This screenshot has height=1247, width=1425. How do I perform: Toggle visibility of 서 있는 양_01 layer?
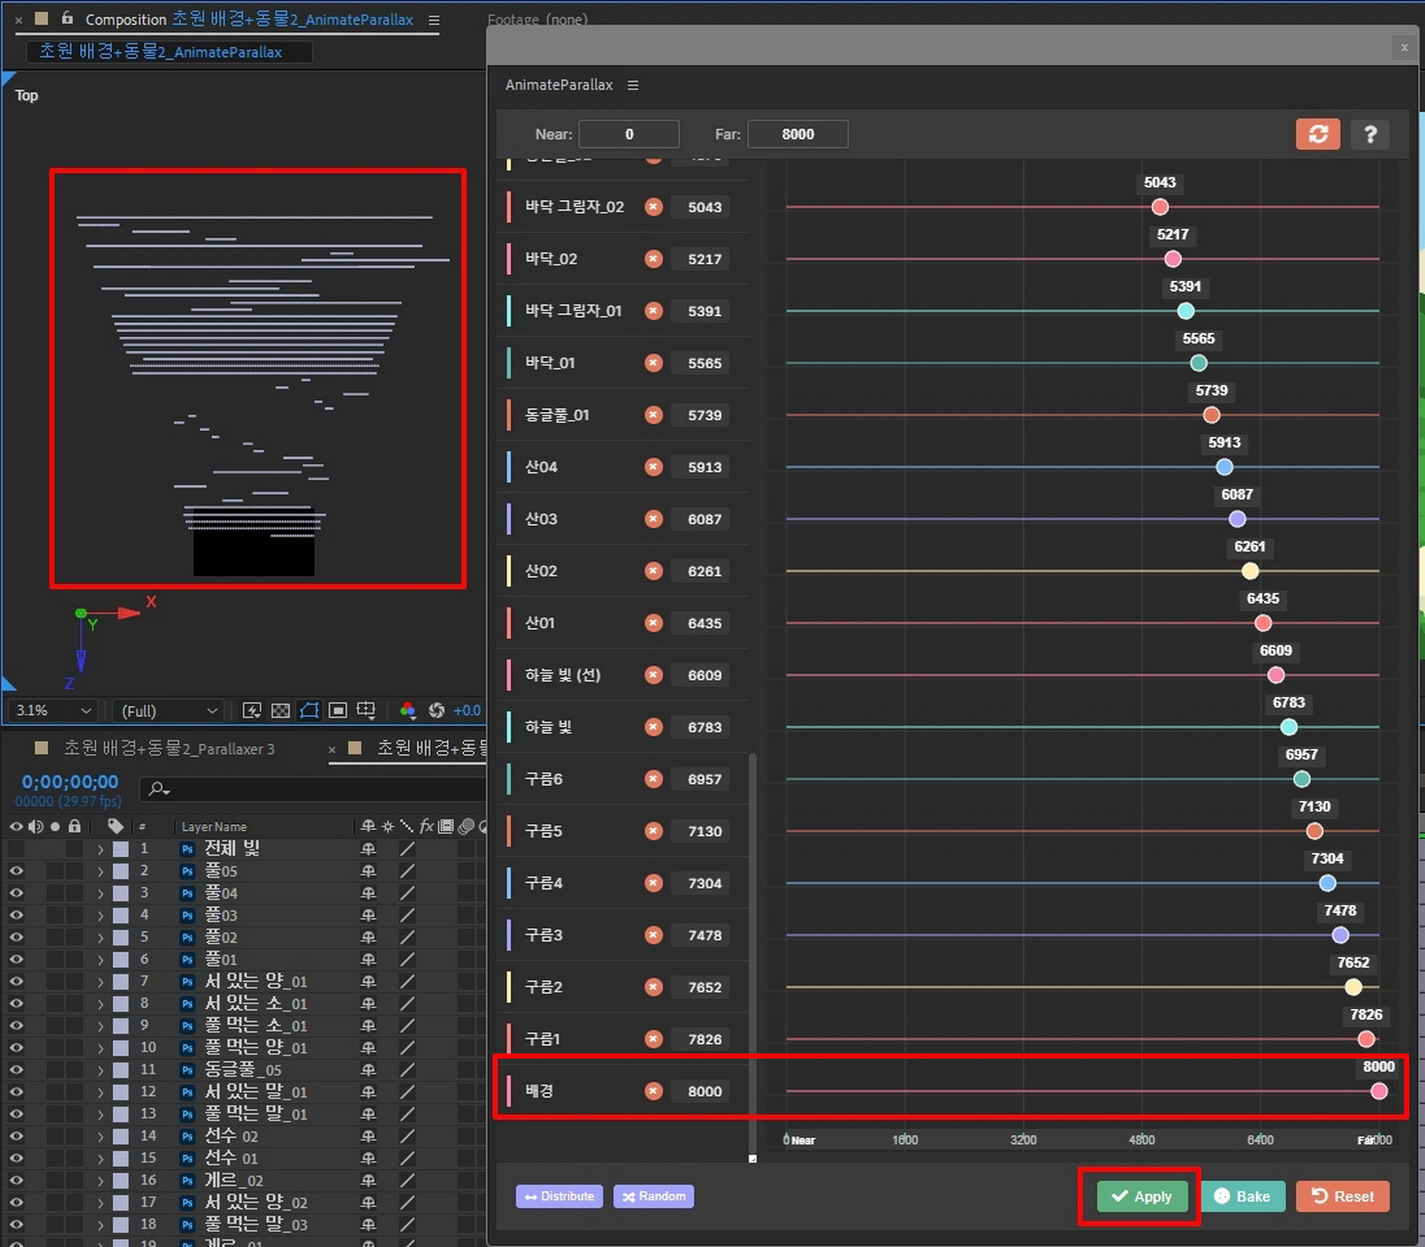click(x=16, y=981)
